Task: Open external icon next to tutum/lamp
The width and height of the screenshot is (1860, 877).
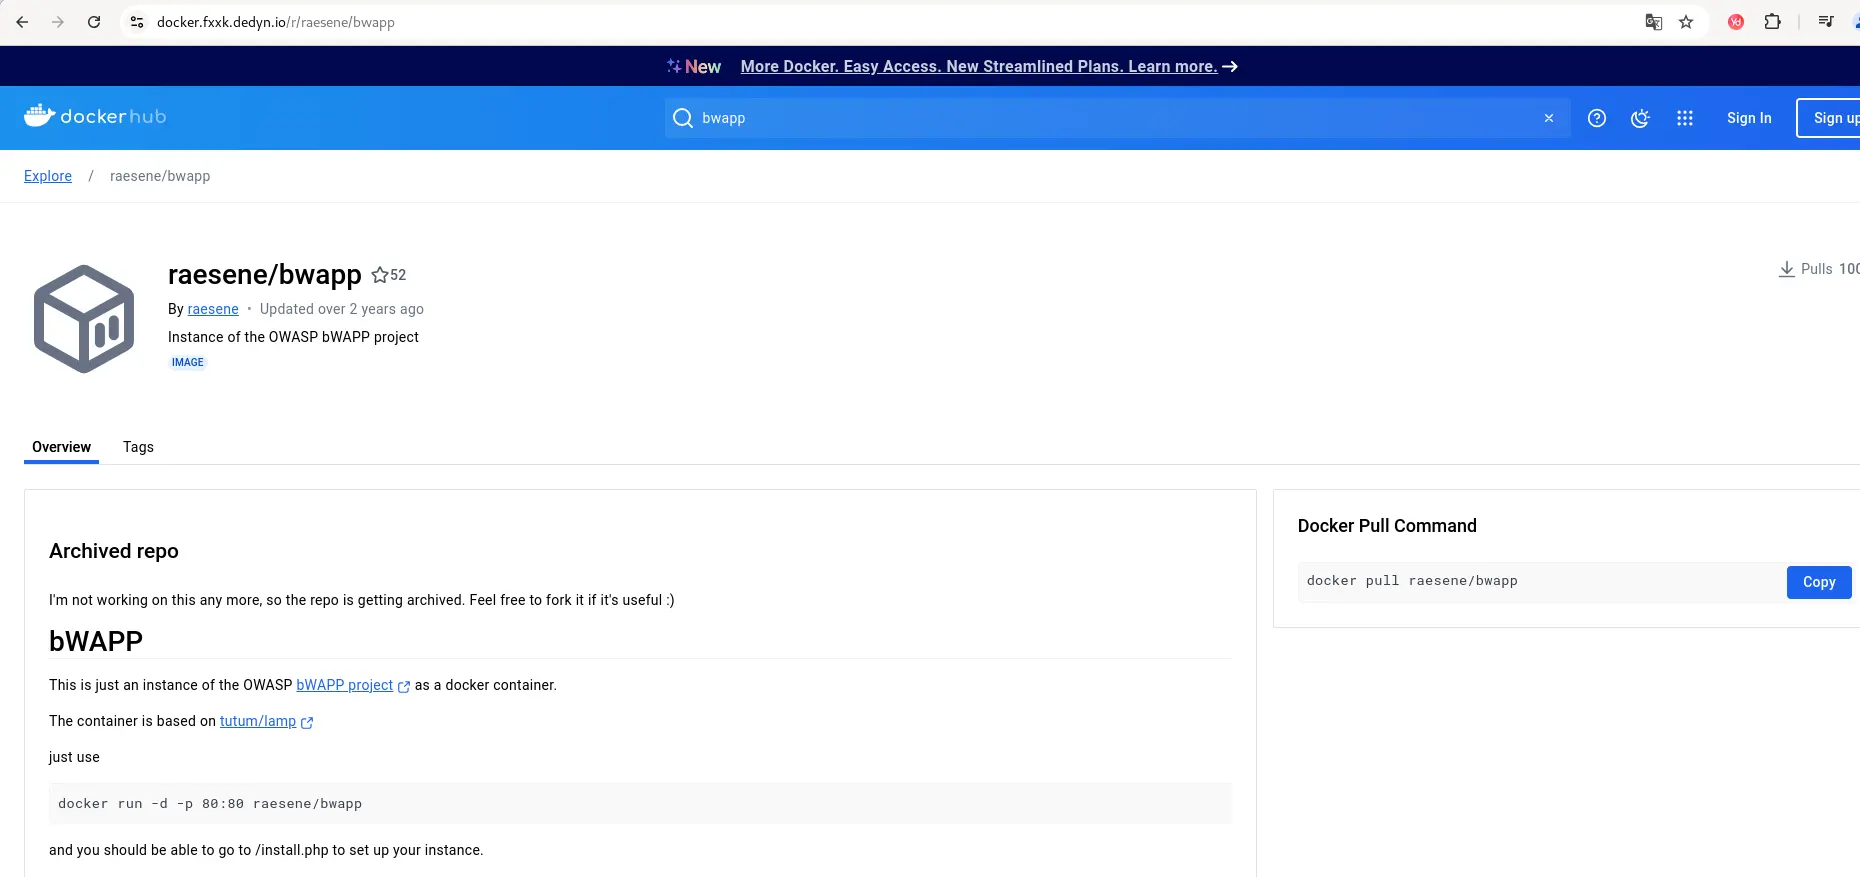Action: (x=307, y=722)
